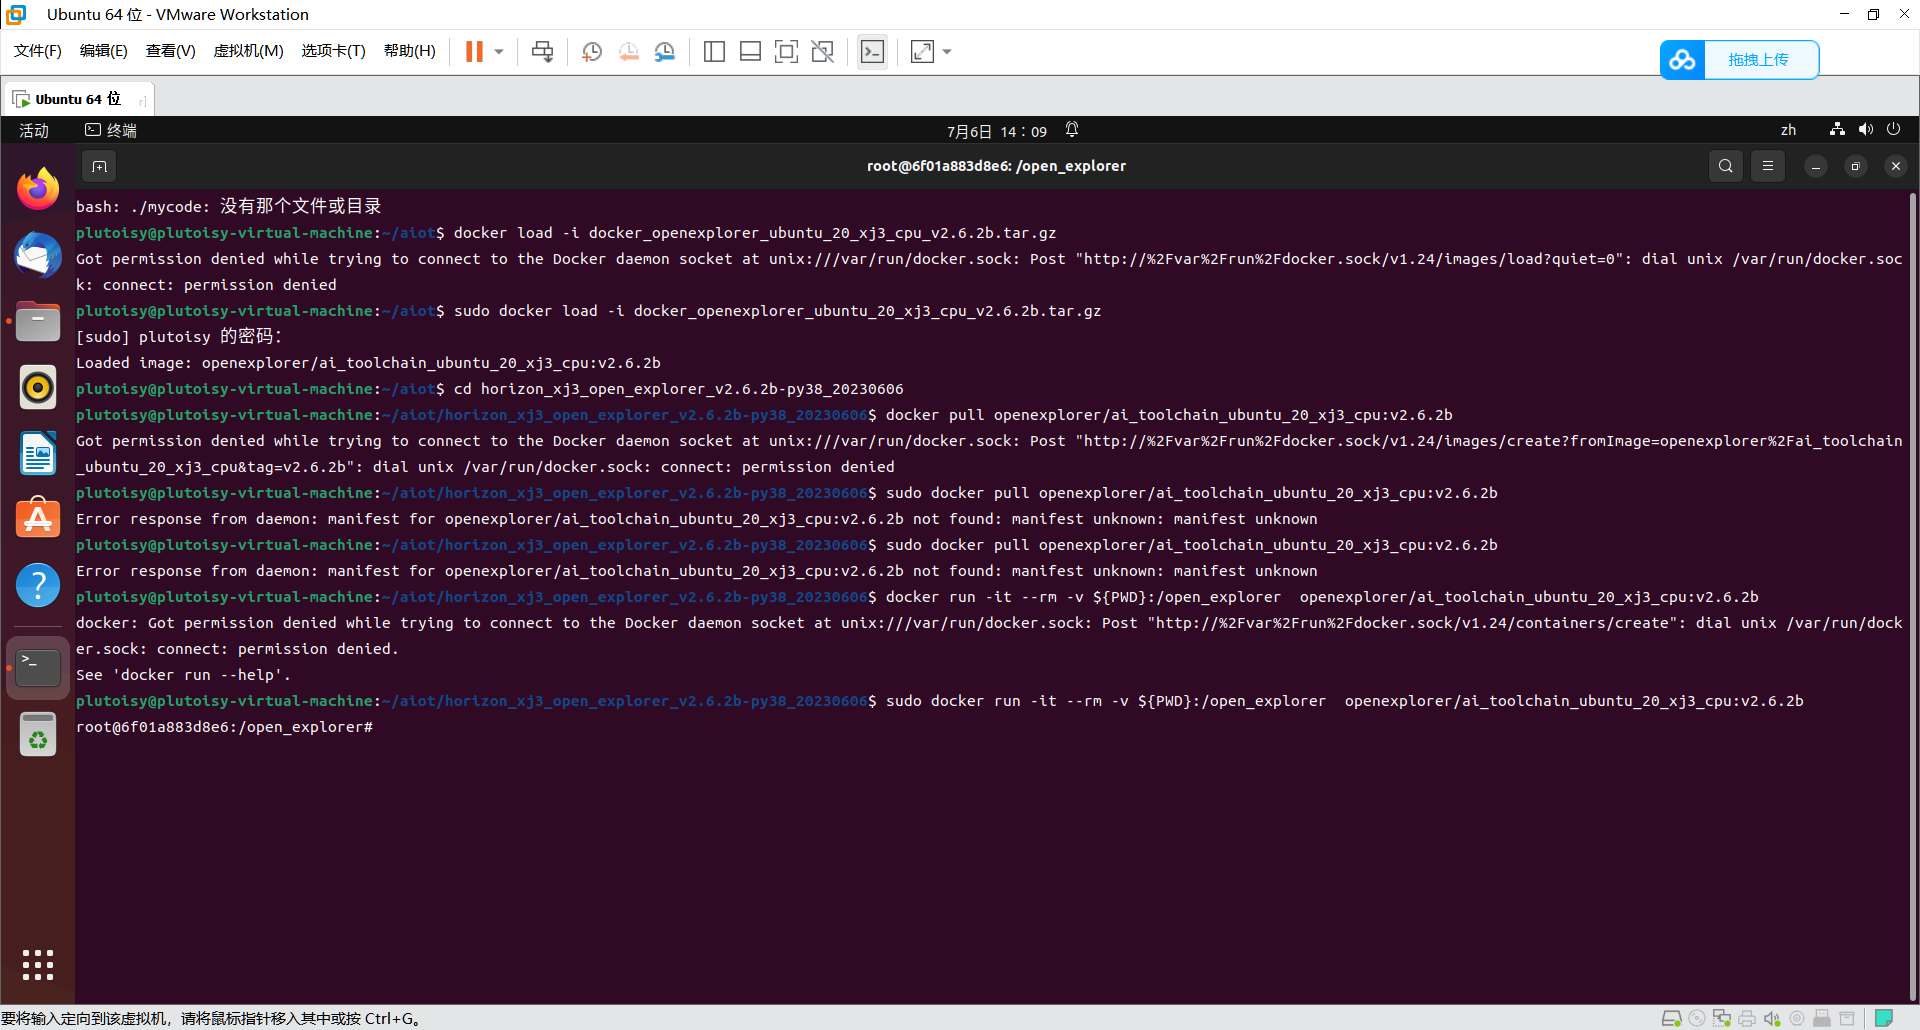Open the 选项卡(T) menu
Viewport: 1920px width, 1030px height.
click(x=334, y=51)
